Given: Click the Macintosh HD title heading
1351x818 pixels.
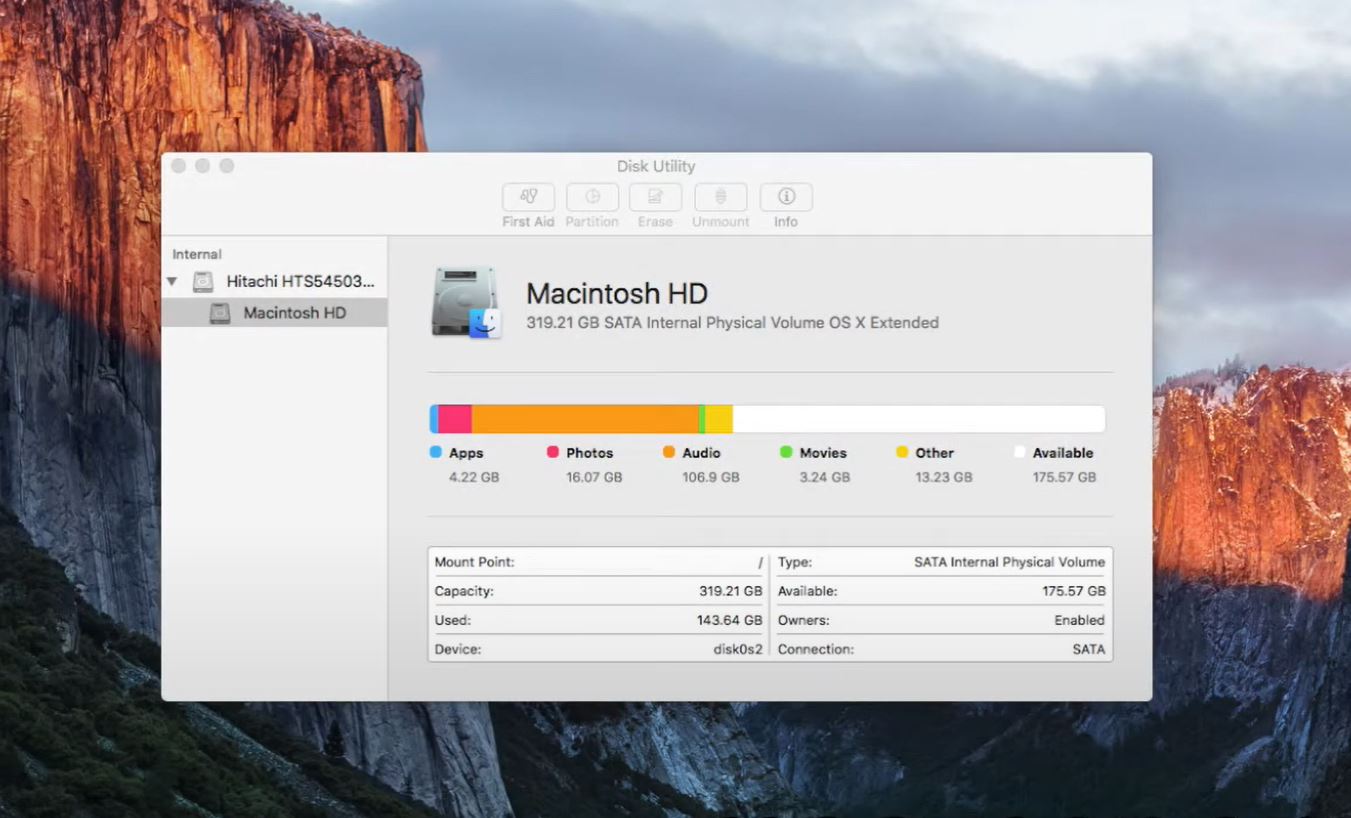Looking at the screenshot, I should tap(617, 293).
